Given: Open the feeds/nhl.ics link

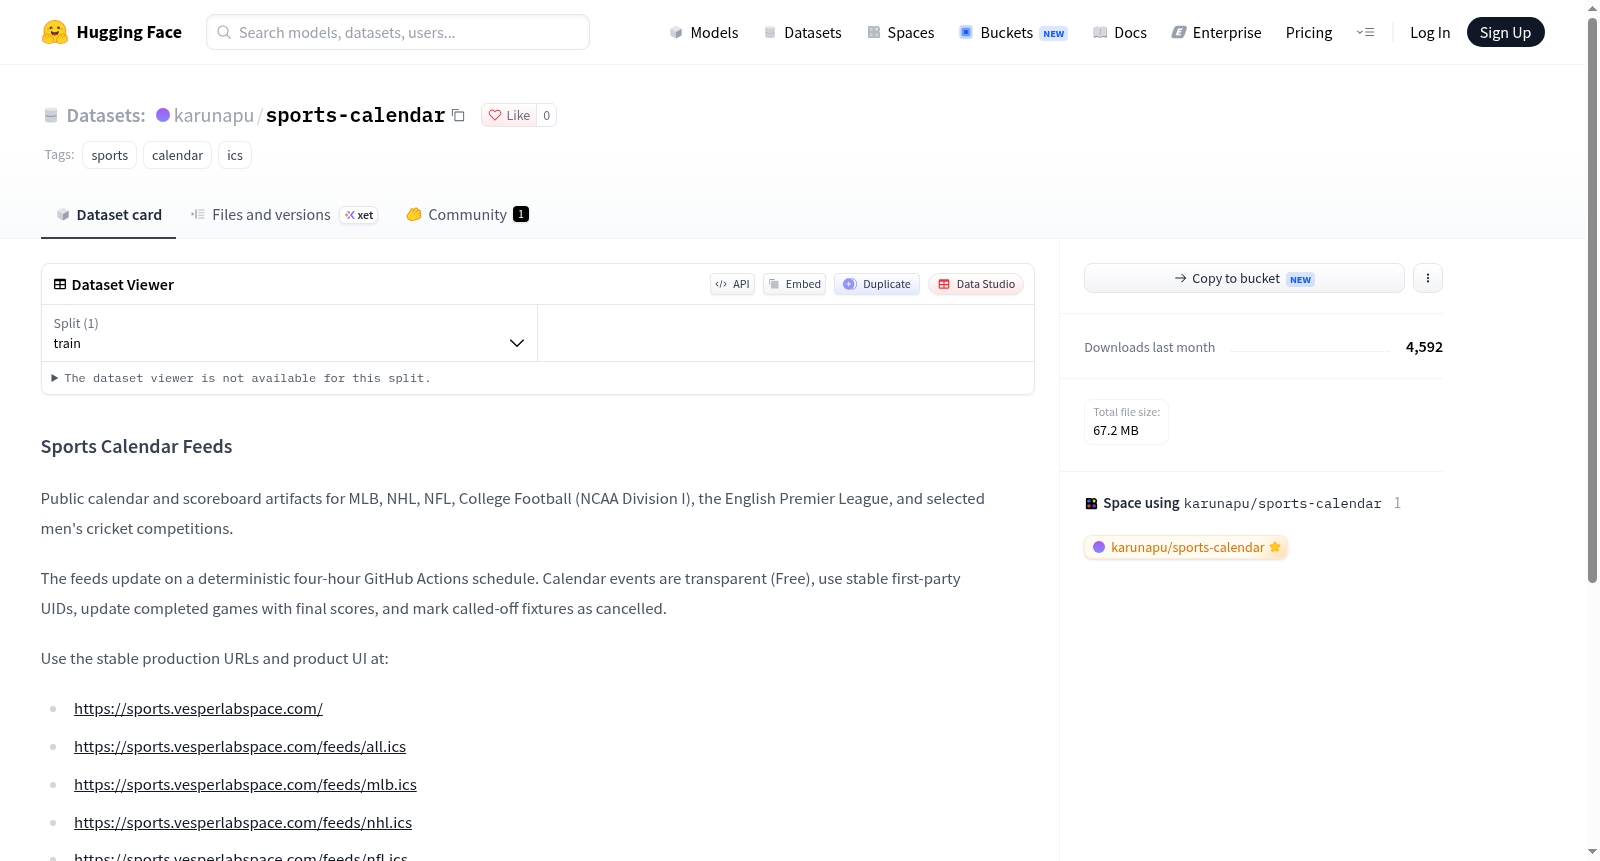Looking at the screenshot, I should [243, 823].
